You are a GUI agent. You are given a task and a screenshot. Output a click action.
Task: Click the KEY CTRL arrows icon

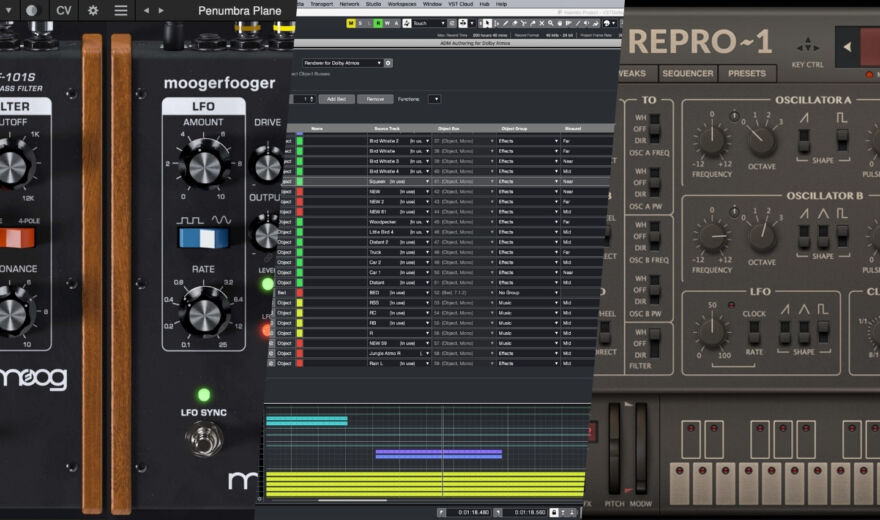(808, 46)
